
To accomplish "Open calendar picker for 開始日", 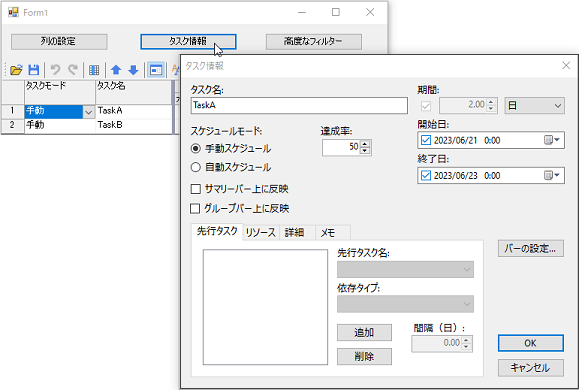I will tap(552, 140).
